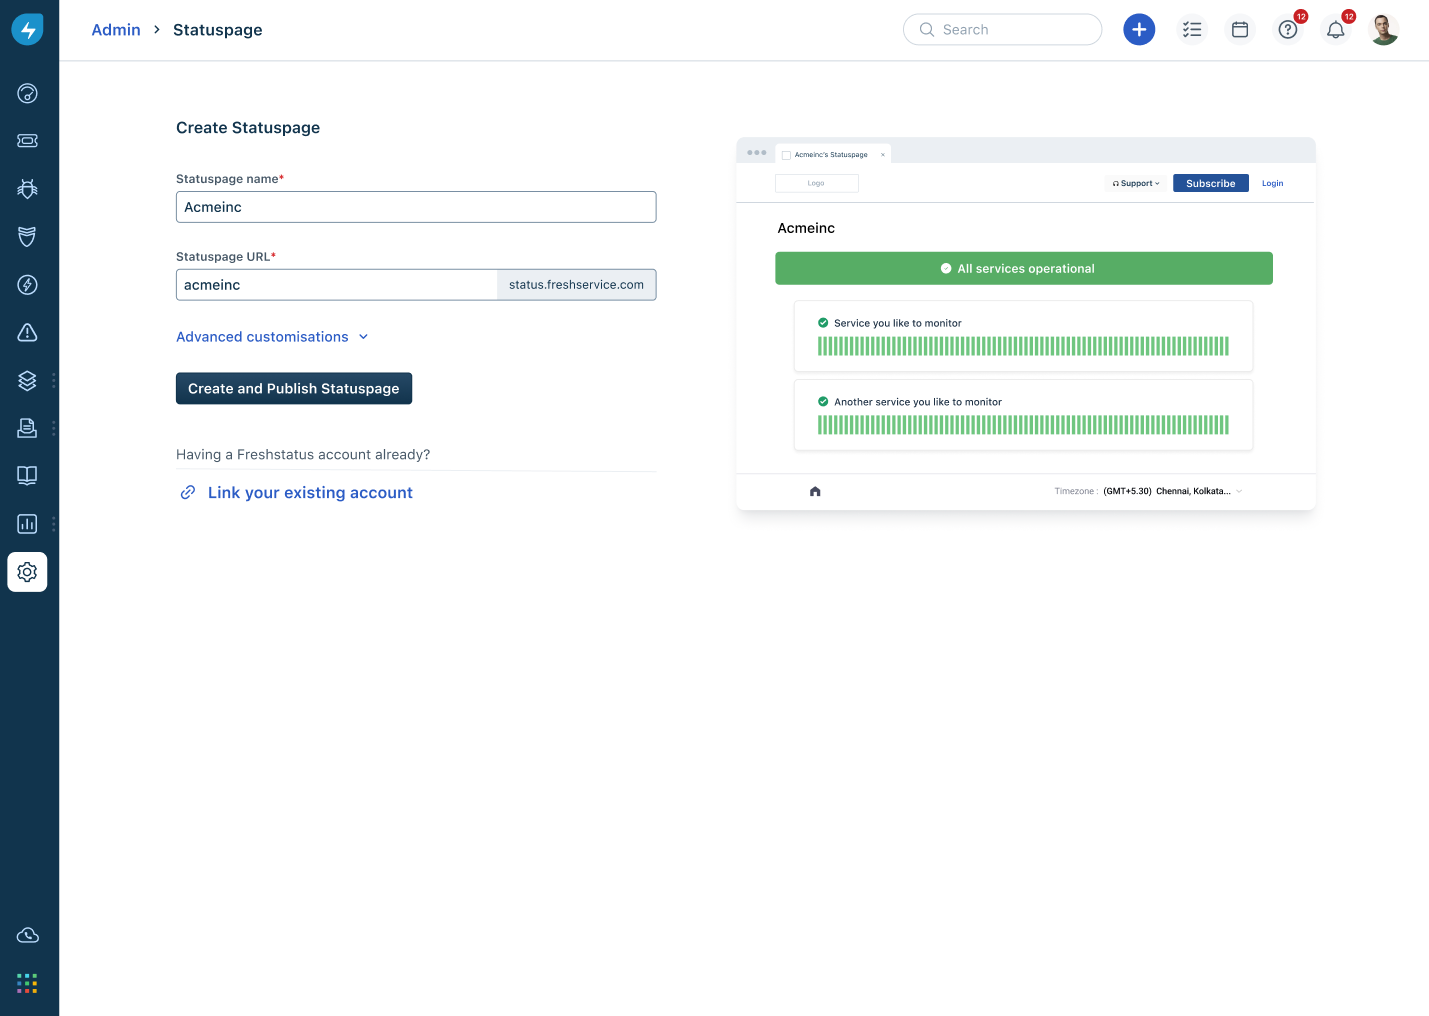Expand Advanced customisations section
Image resolution: width=1429 pixels, height=1016 pixels.
272,337
